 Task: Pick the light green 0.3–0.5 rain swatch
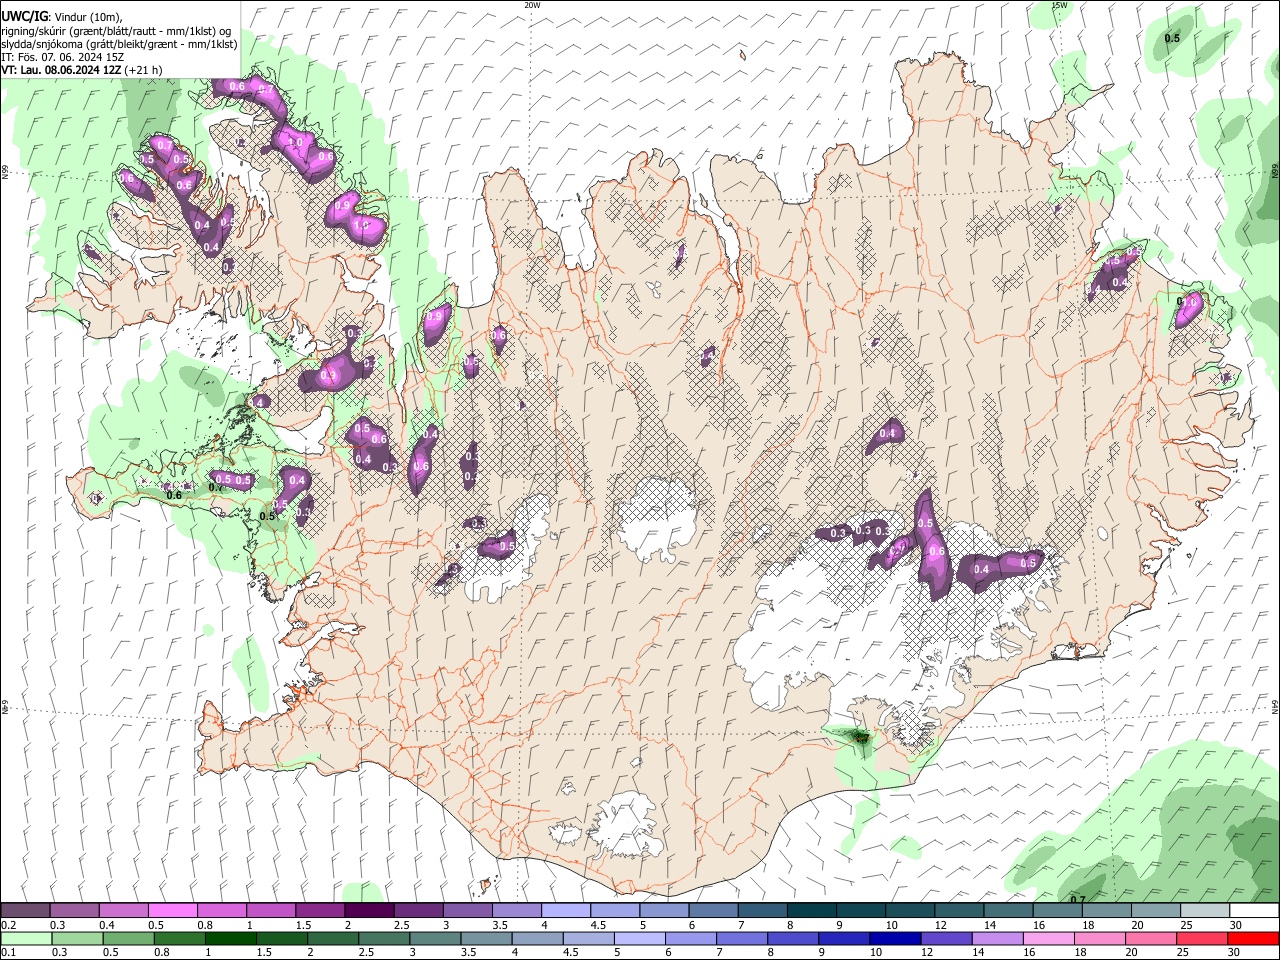pos(77,938)
